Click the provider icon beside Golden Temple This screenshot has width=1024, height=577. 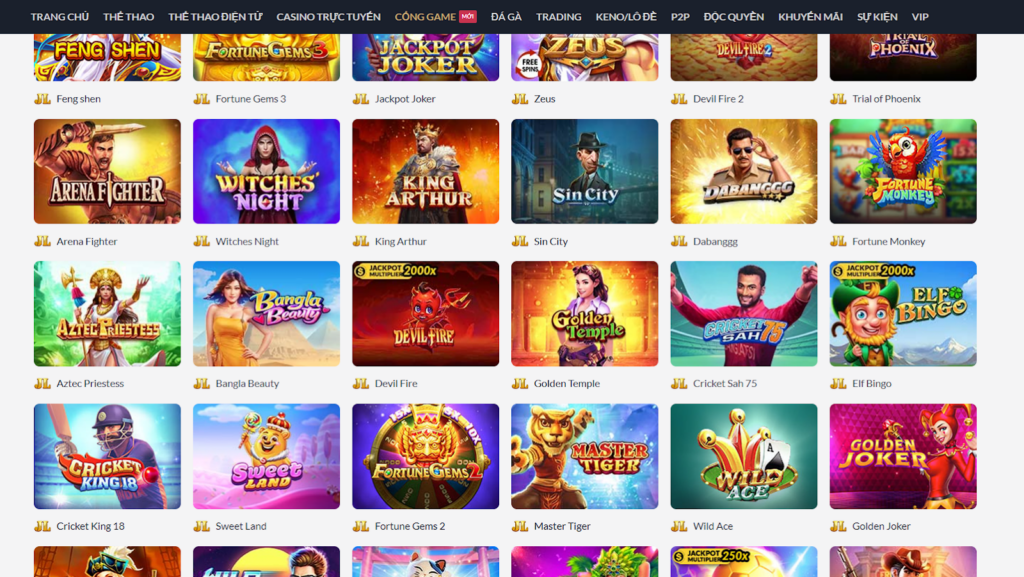[520, 384]
